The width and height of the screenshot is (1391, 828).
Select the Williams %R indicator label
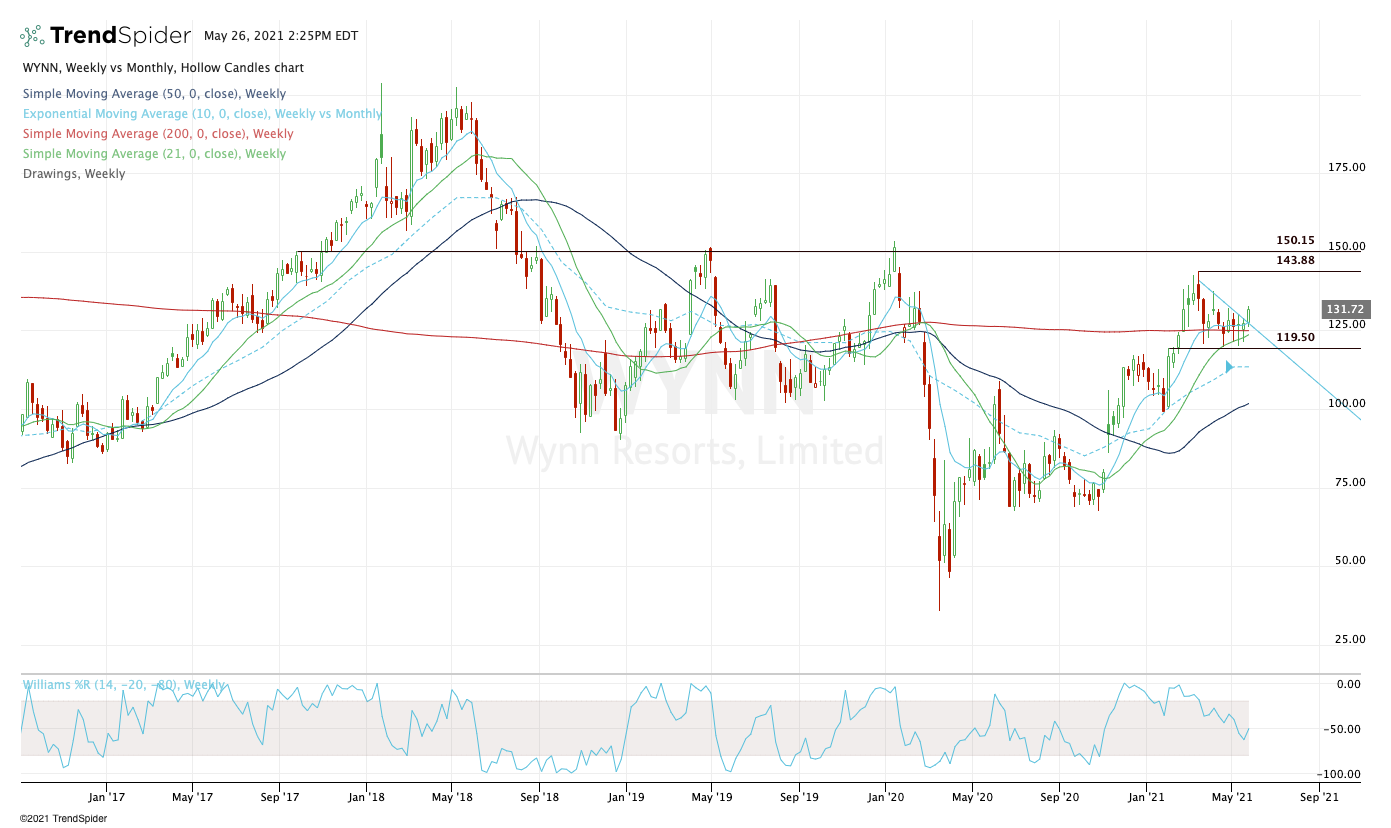click(123, 685)
